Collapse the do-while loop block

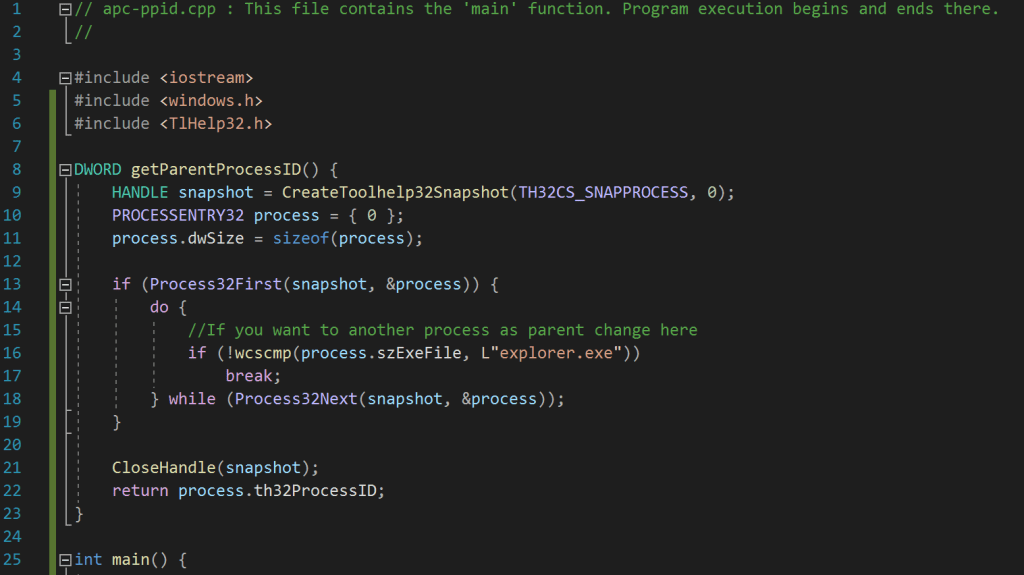[65, 308]
